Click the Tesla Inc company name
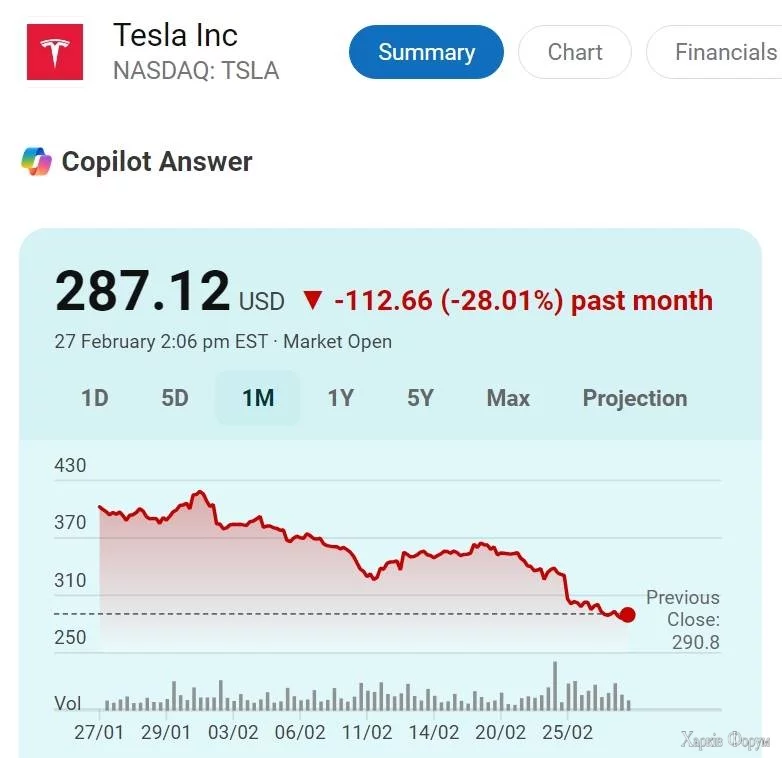This screenshot has height=758, width=782. [x=175, y=35]
